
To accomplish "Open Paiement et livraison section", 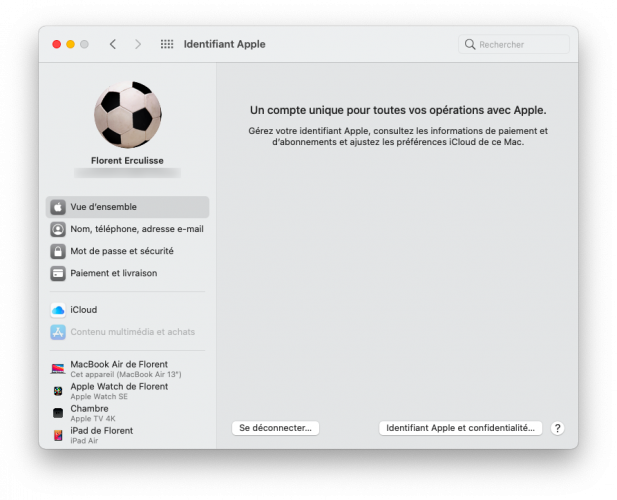I will pyautogui.click(x=127, y=273).
